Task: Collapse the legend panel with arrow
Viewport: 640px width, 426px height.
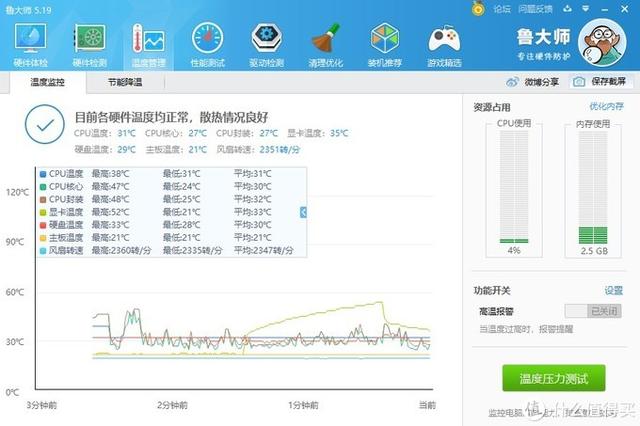Action: point(304,212)
